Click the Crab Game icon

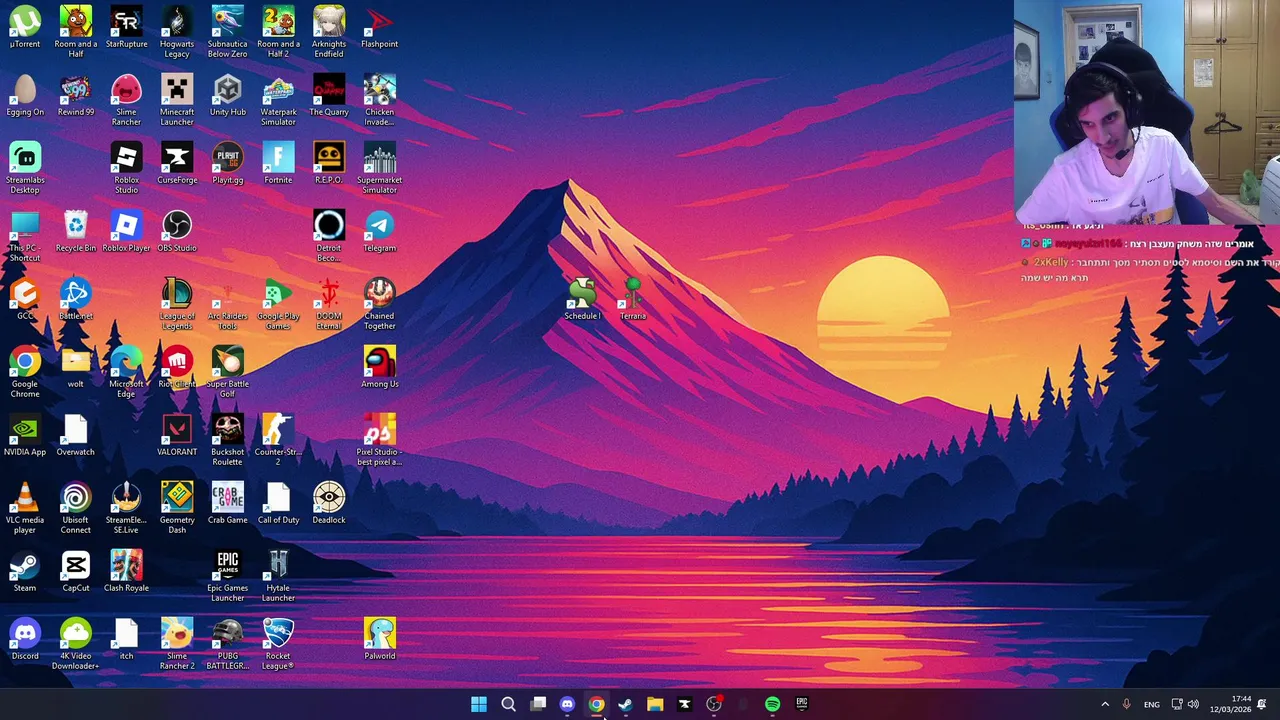[227, 503]
